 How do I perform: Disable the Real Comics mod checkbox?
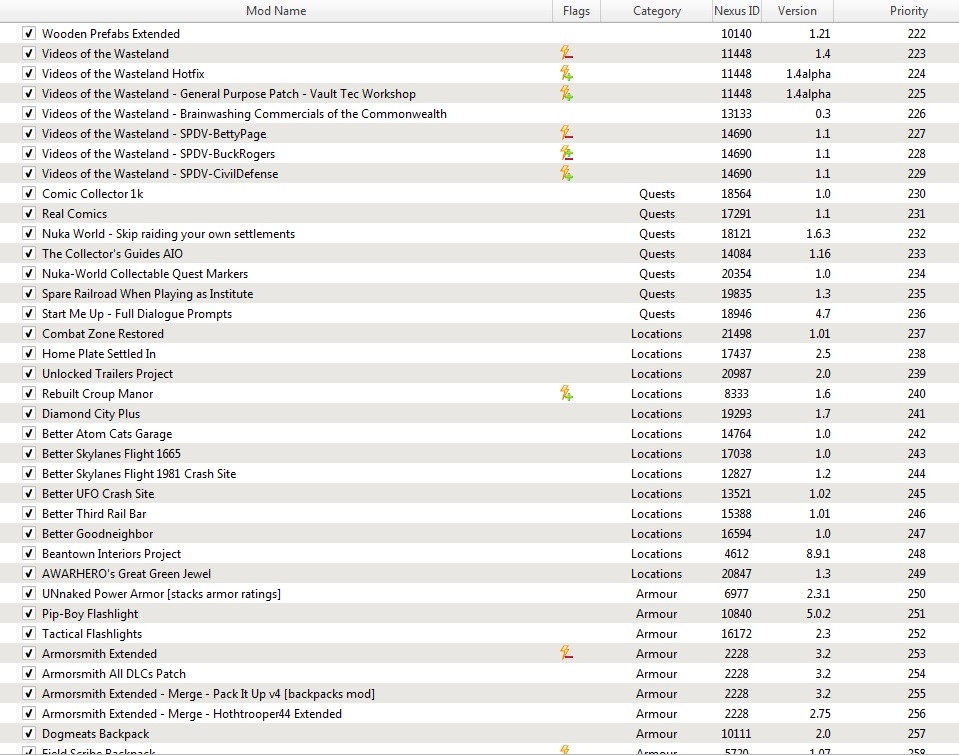29,214
